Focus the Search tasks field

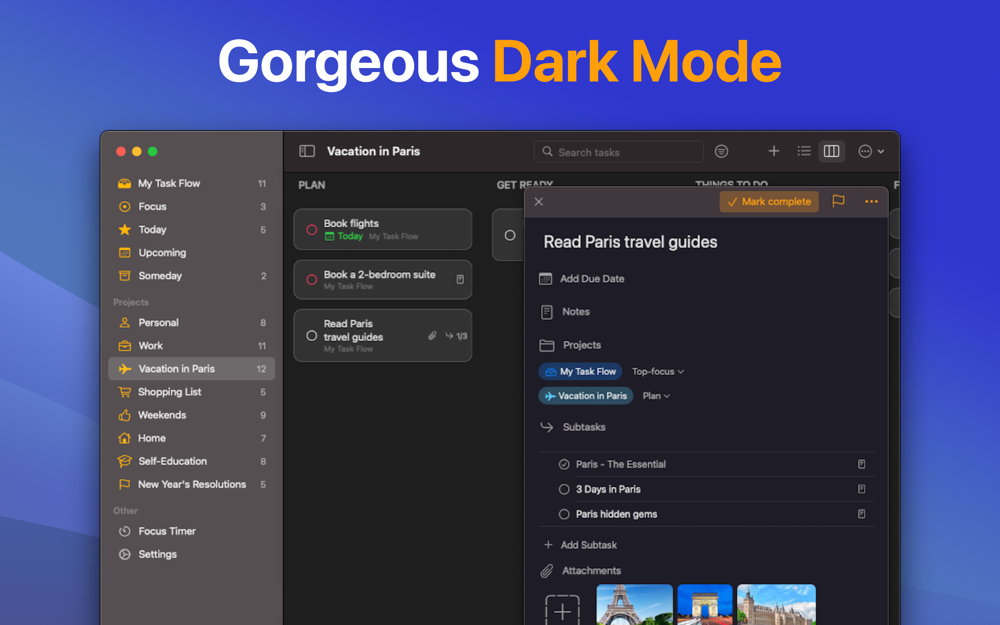pos(619,152)
